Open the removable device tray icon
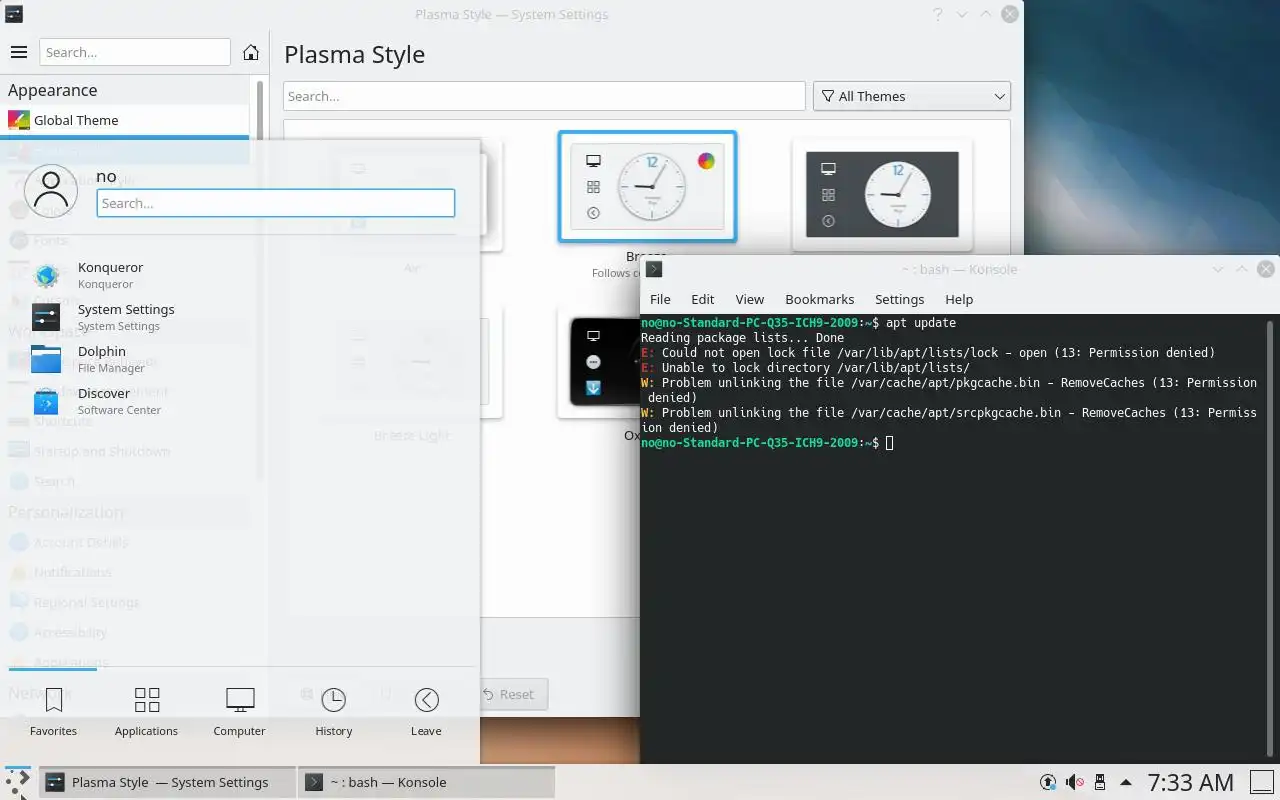1280x800 pixels. tap(1100, 782)
